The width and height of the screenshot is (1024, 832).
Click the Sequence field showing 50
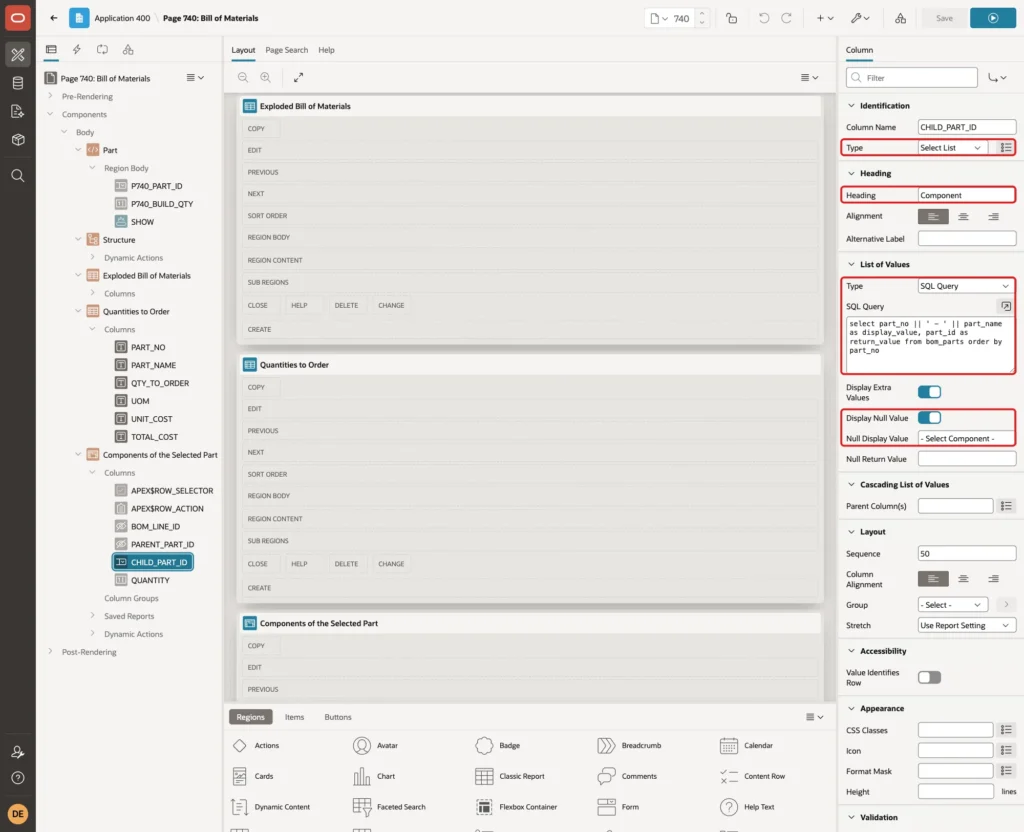[967, 554]
